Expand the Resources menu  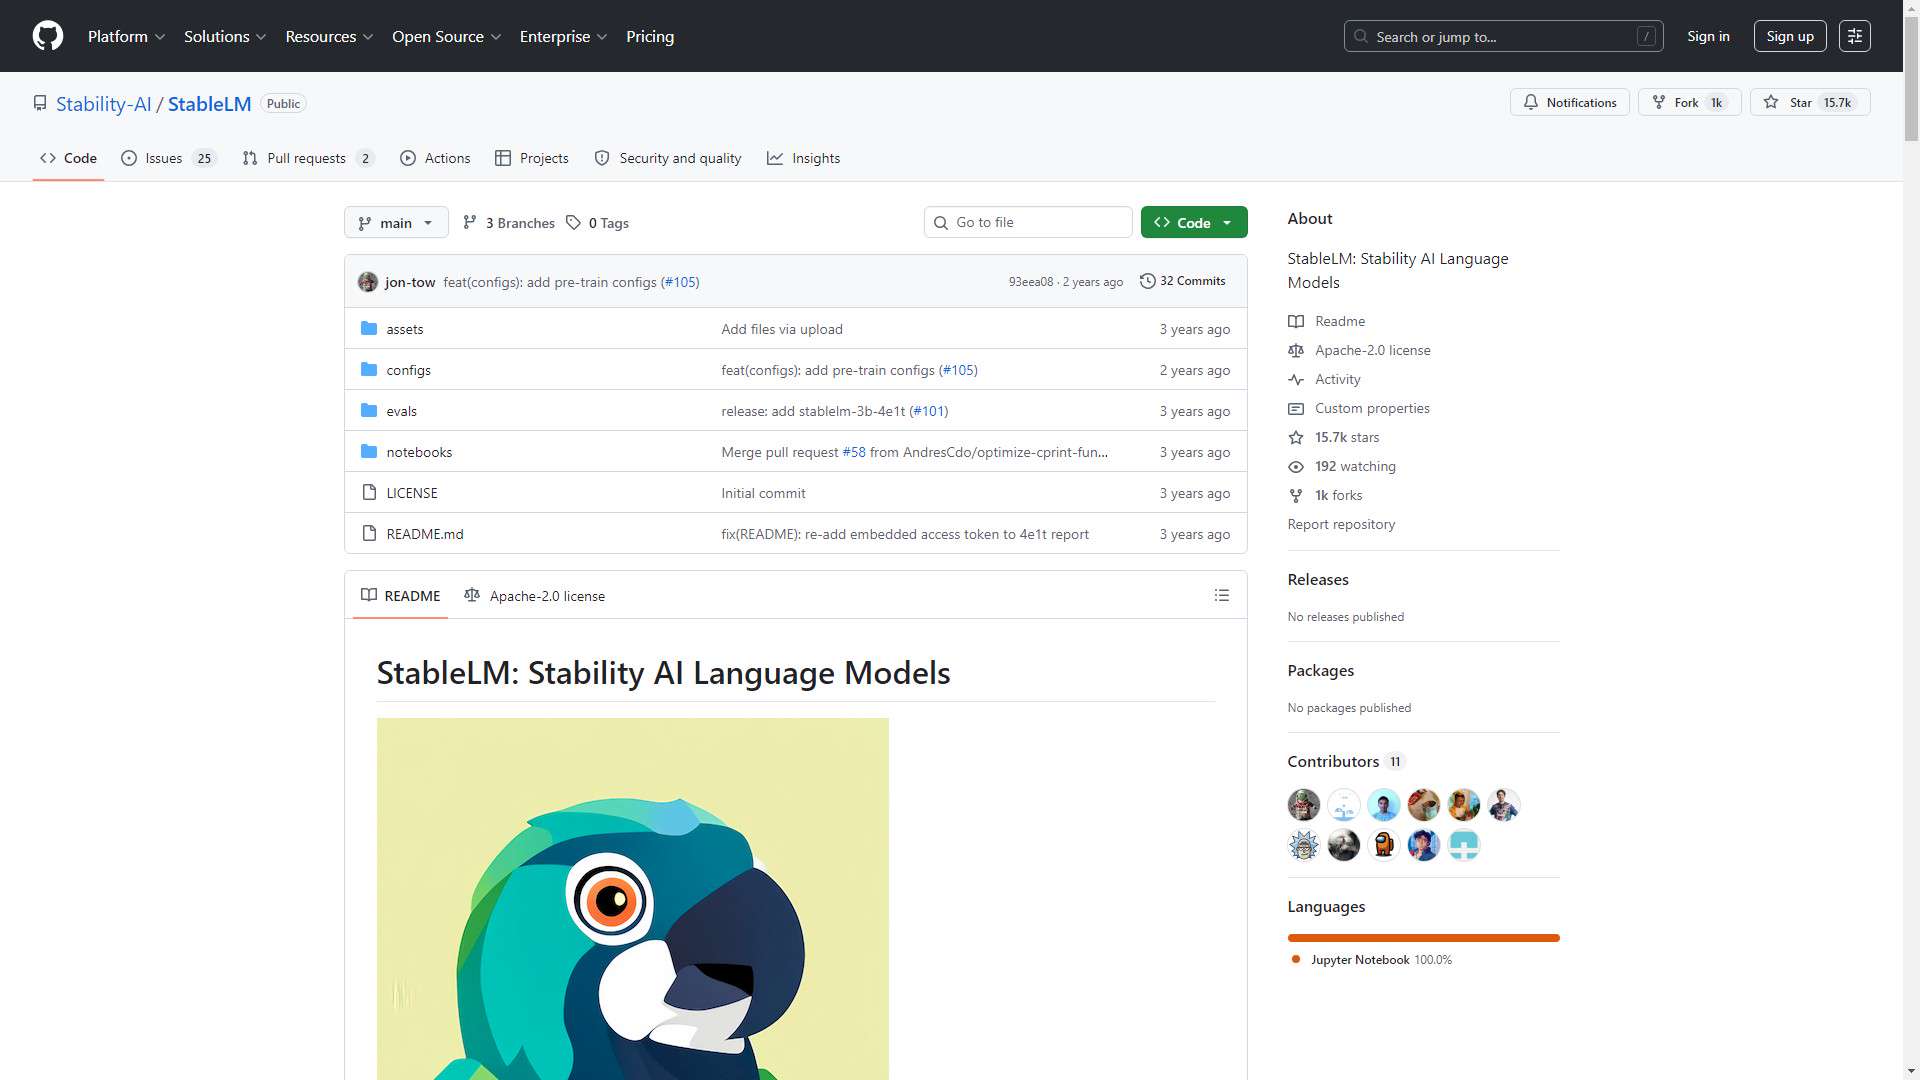(329, 36)
